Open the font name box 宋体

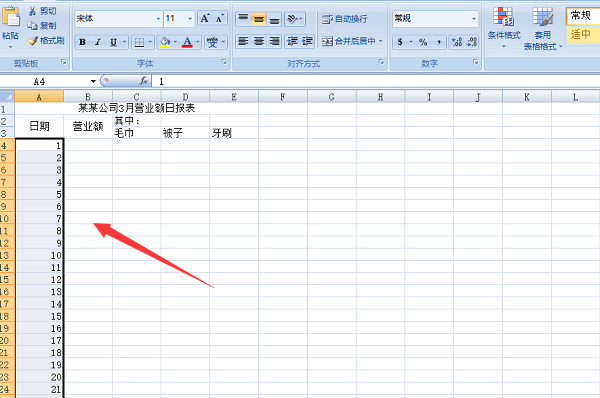pos(118,18)
